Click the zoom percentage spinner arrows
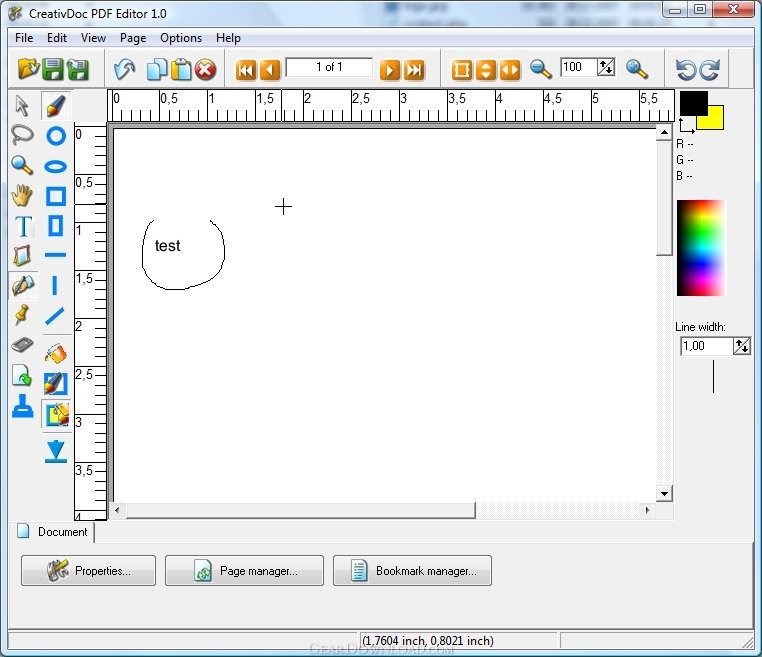The image size is (762, 657). 606,68
